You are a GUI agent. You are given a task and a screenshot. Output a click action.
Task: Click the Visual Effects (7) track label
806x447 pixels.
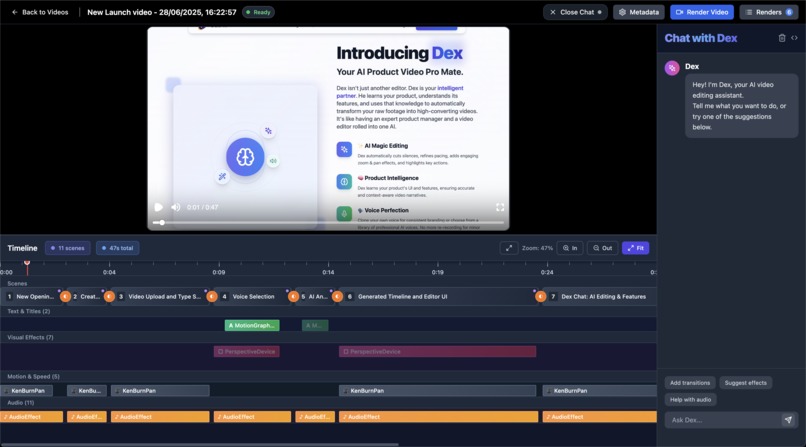tap(30, 338)
